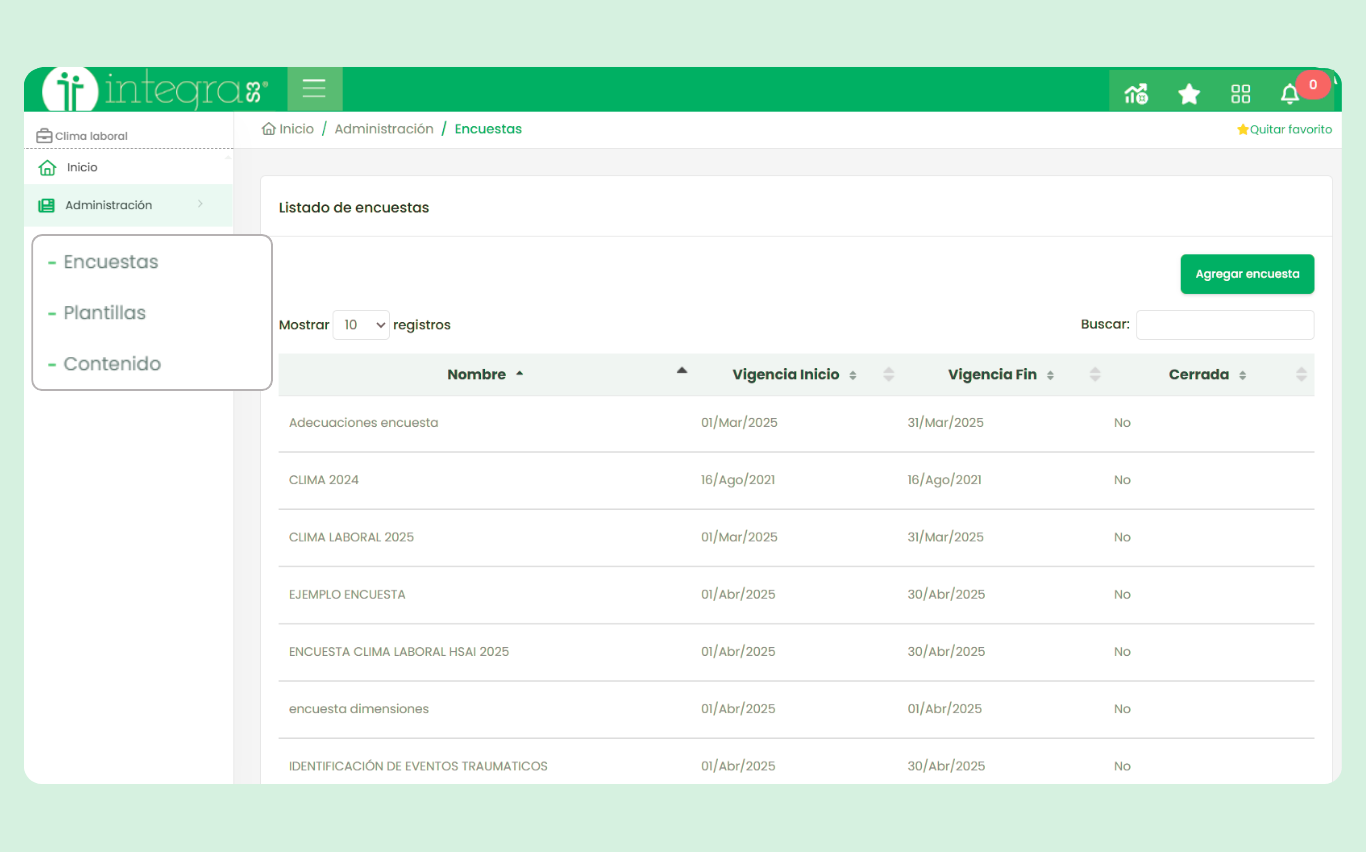Click Quitar favorito link
The height and width of the screenshot is (852, 1366).
click(x=1290, y=129)
